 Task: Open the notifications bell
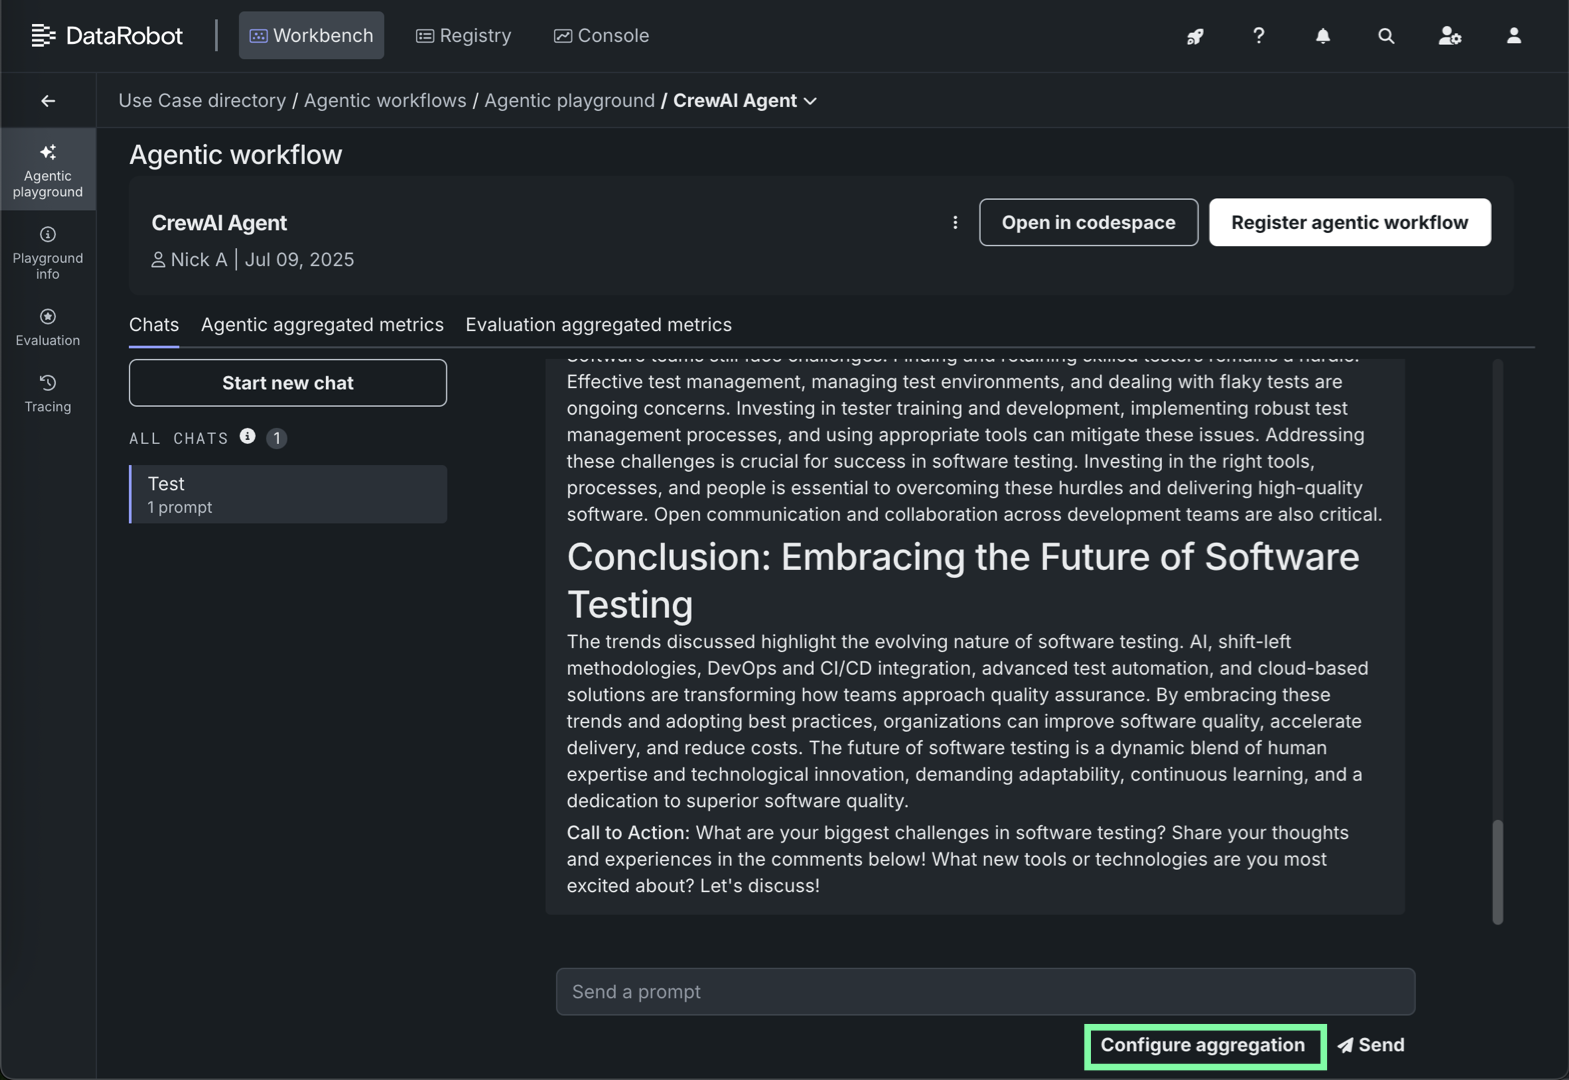(x=1322, y=36)
